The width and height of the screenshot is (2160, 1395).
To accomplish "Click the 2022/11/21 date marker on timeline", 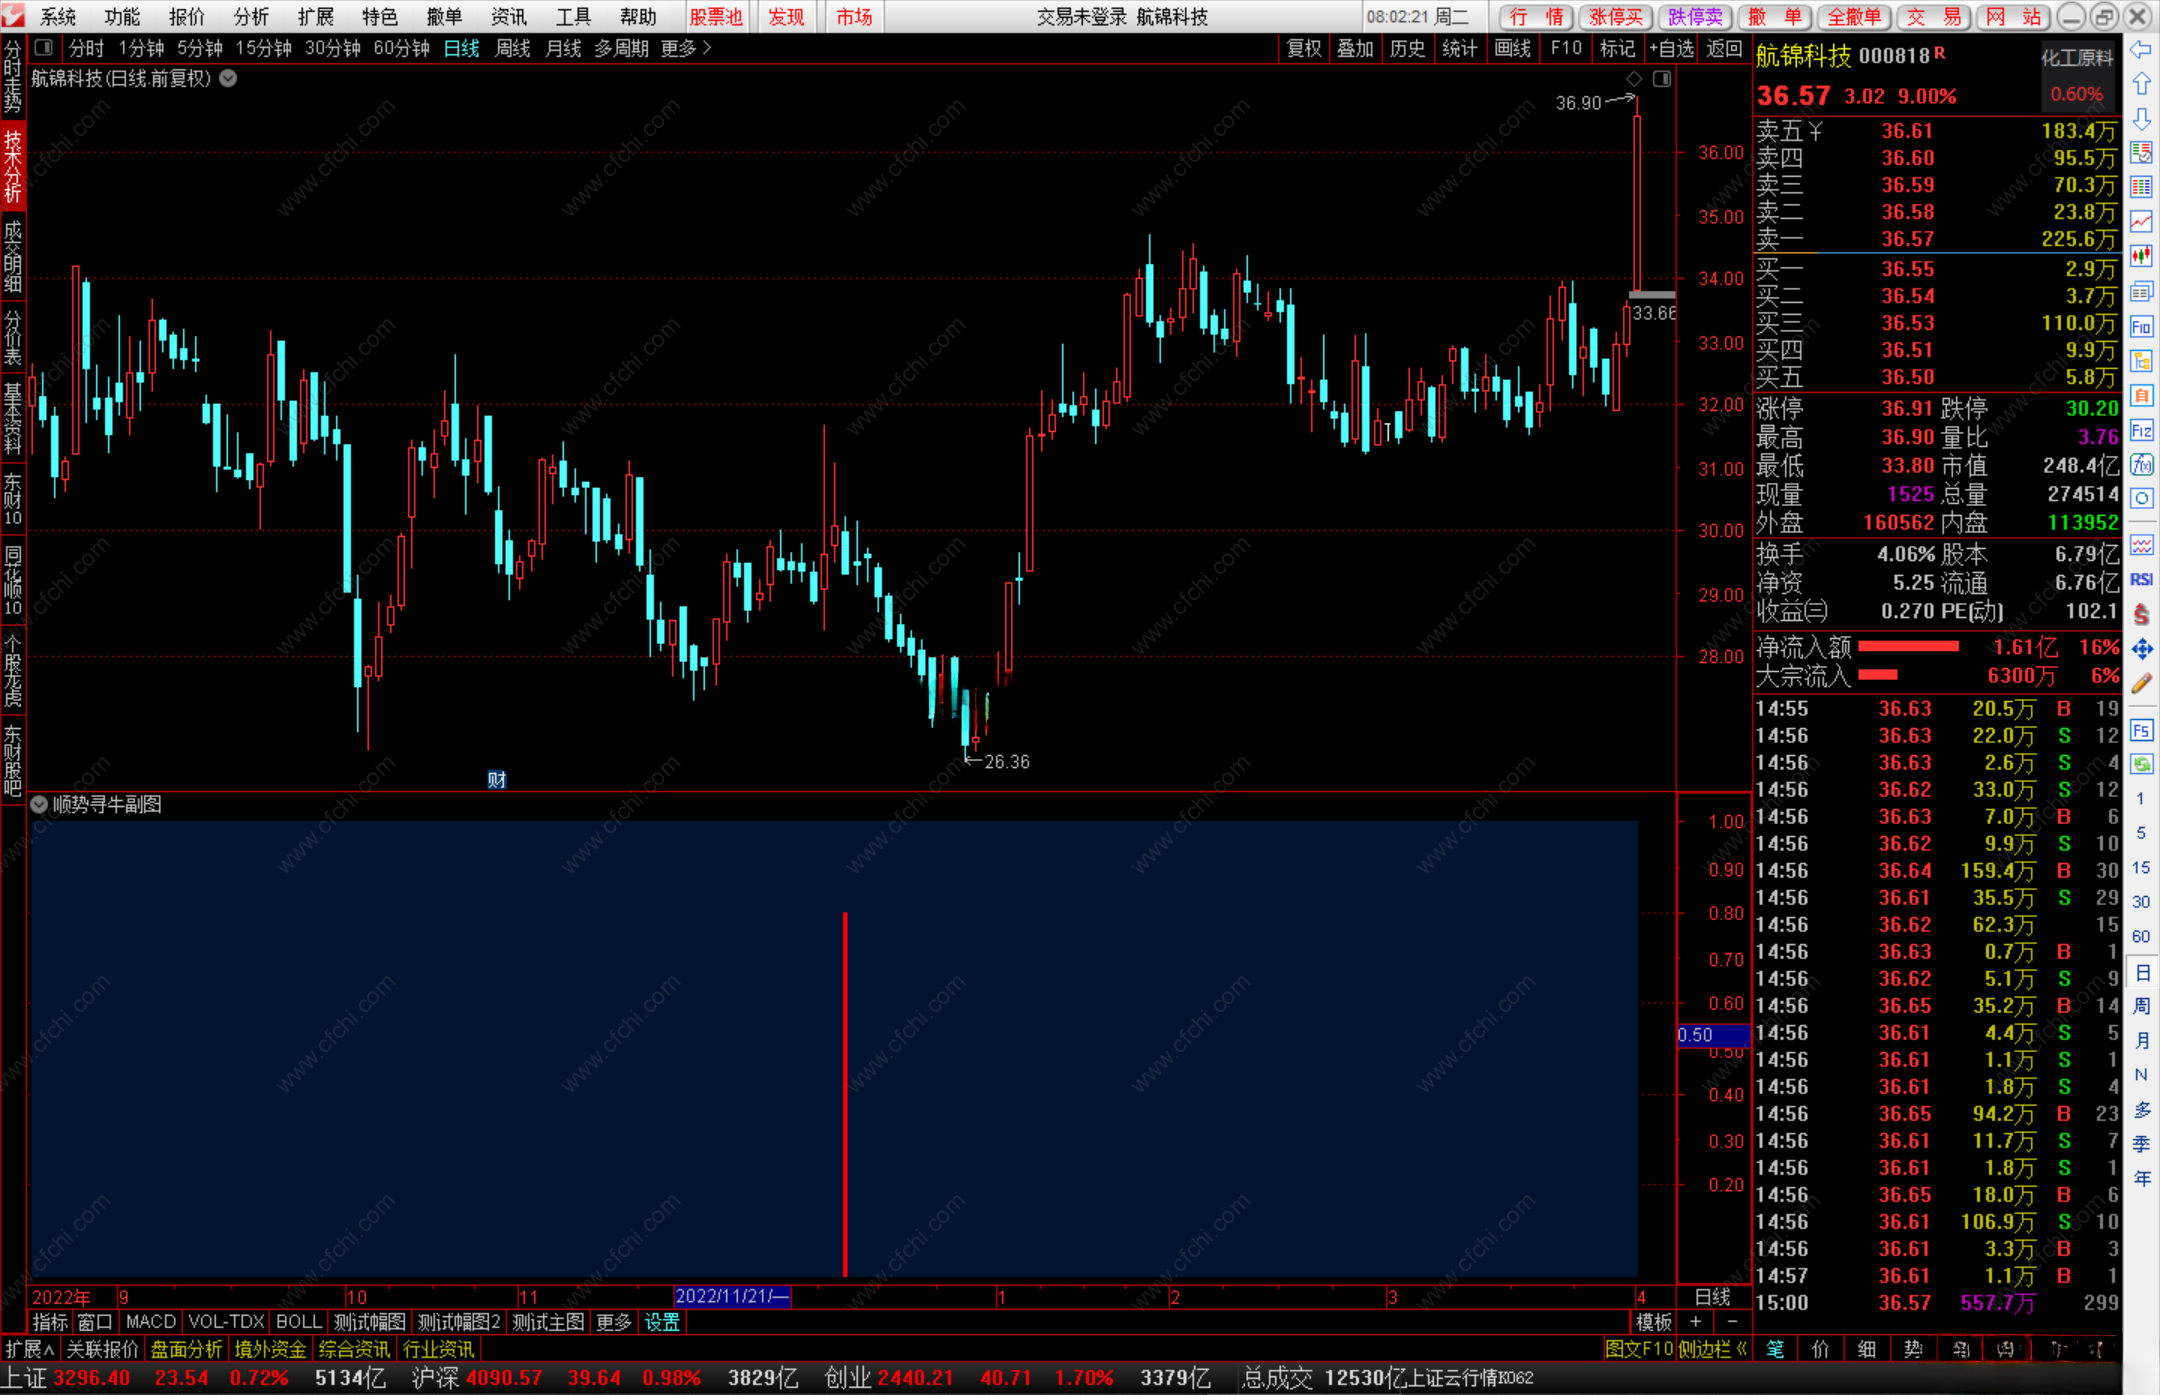I will pyautogui.click(x=731, y=1296).
